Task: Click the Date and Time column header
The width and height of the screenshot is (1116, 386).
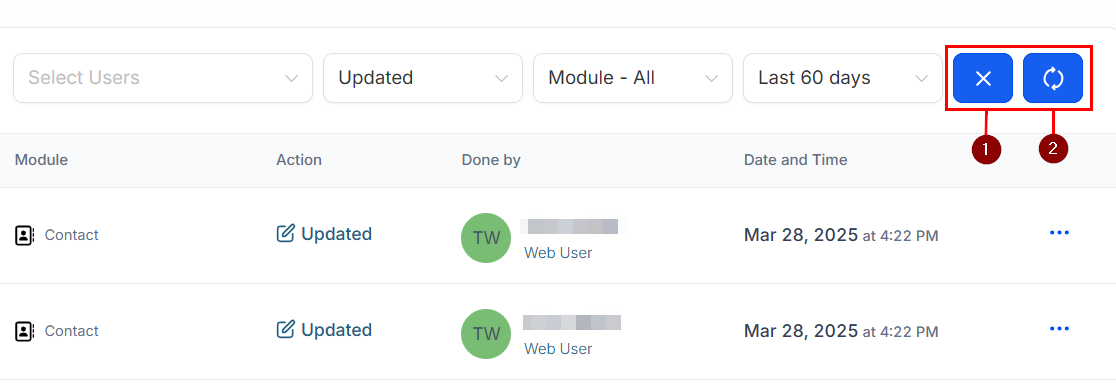Action: click(796, 160)
